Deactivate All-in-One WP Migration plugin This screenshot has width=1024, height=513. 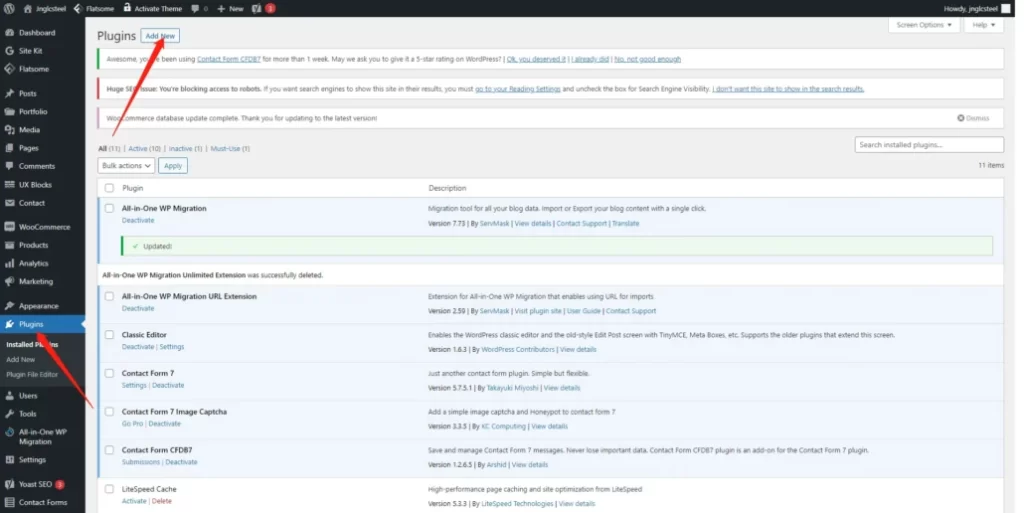(138, 221)
